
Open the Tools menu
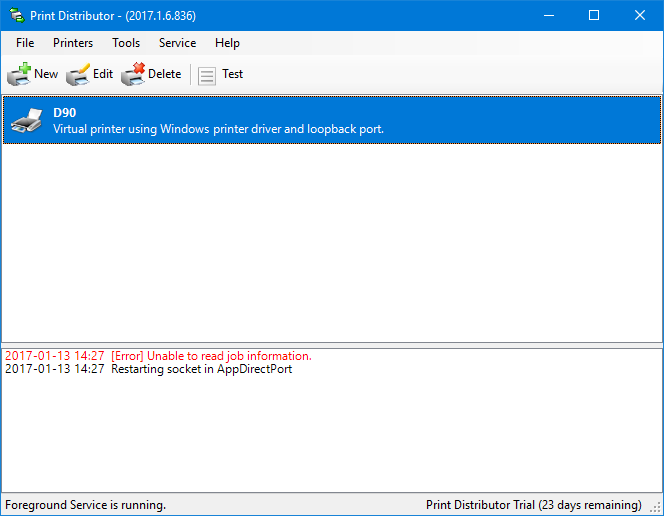coord(126,43)
